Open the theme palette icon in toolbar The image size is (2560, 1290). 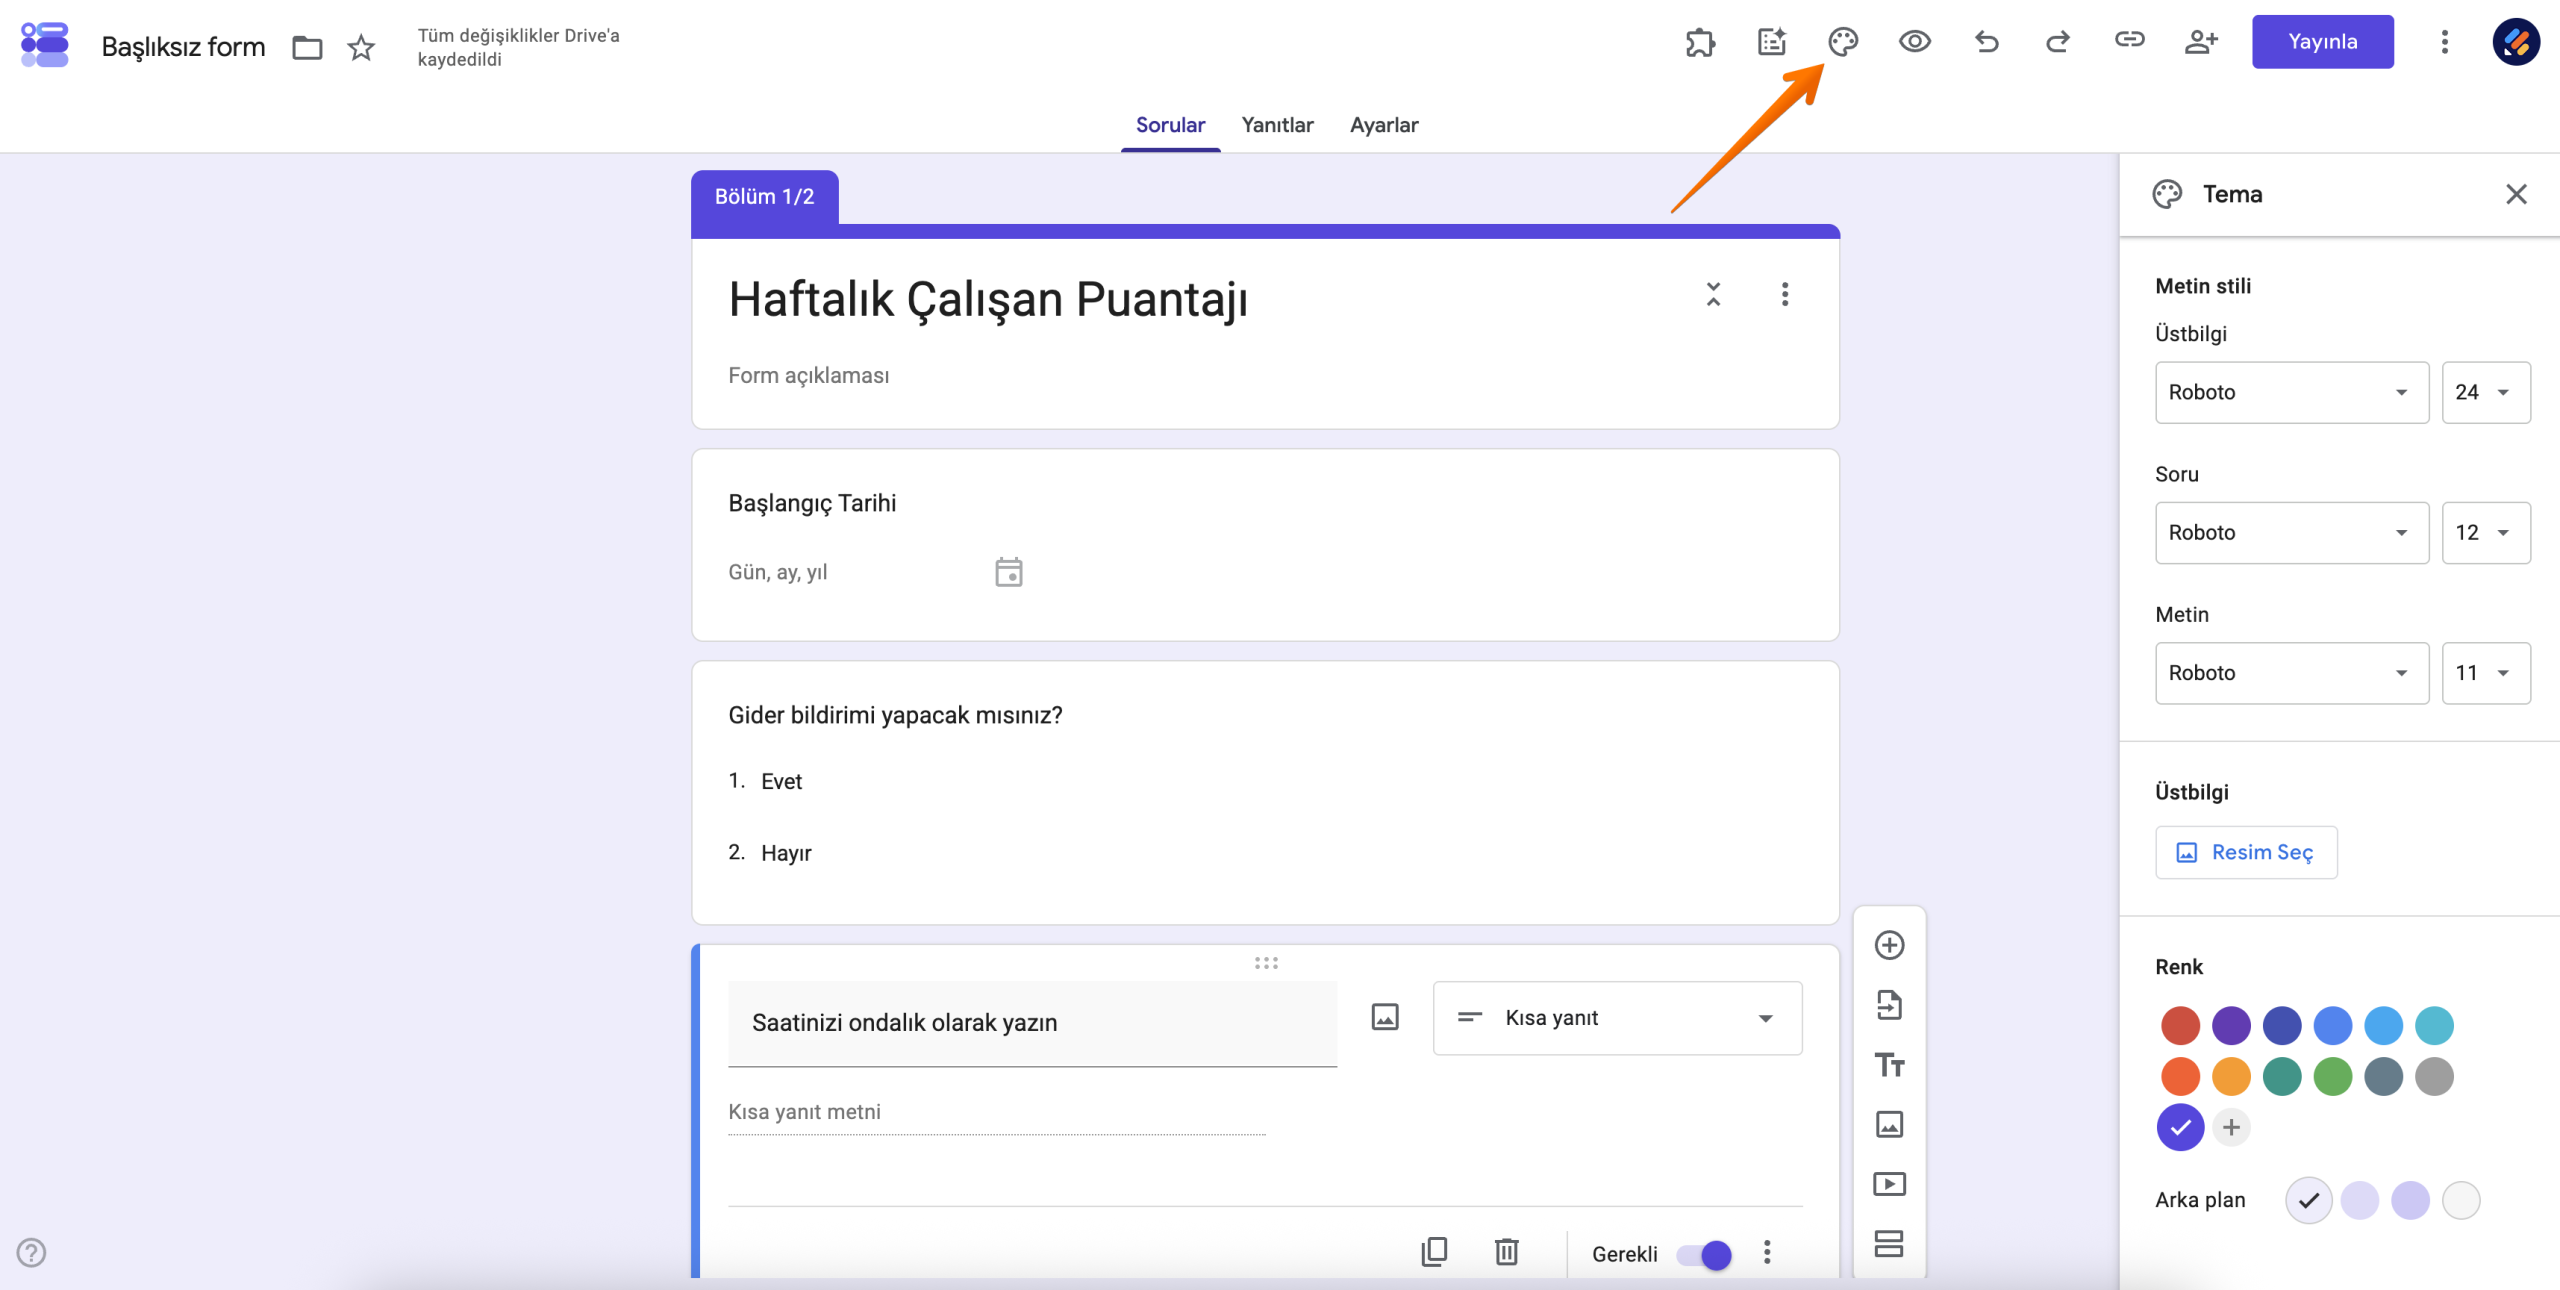(1843, 42)
